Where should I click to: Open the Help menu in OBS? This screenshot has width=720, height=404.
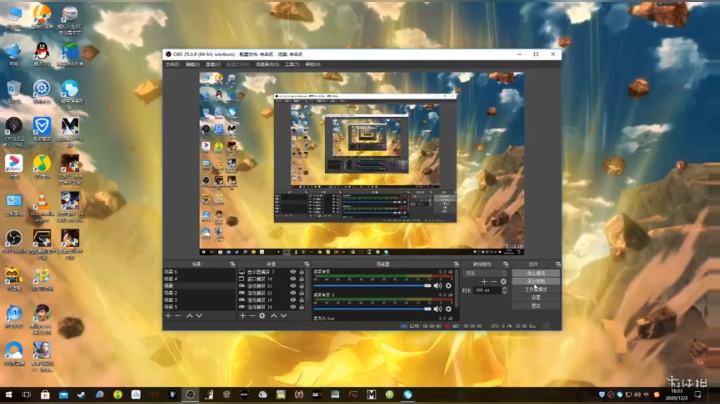point(313,65)
